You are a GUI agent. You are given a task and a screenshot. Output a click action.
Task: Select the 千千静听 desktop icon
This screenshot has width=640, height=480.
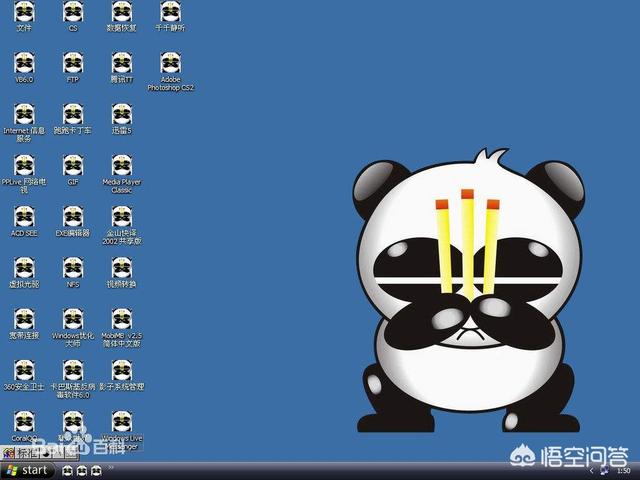[x=170, y=12]
